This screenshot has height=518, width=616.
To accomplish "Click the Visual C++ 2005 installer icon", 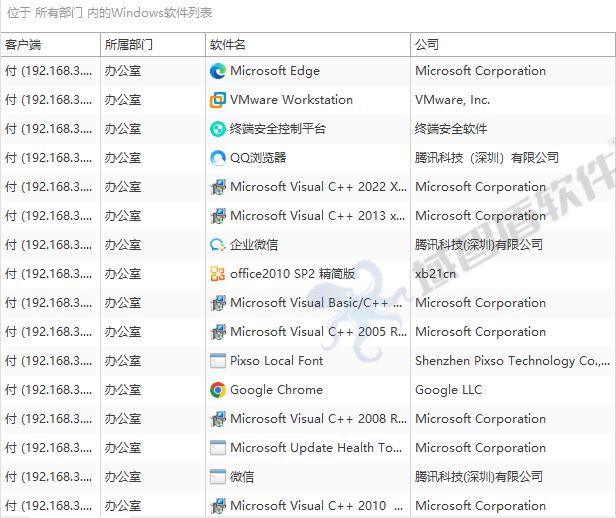I will pyautogui.click(x=218, y=332).
